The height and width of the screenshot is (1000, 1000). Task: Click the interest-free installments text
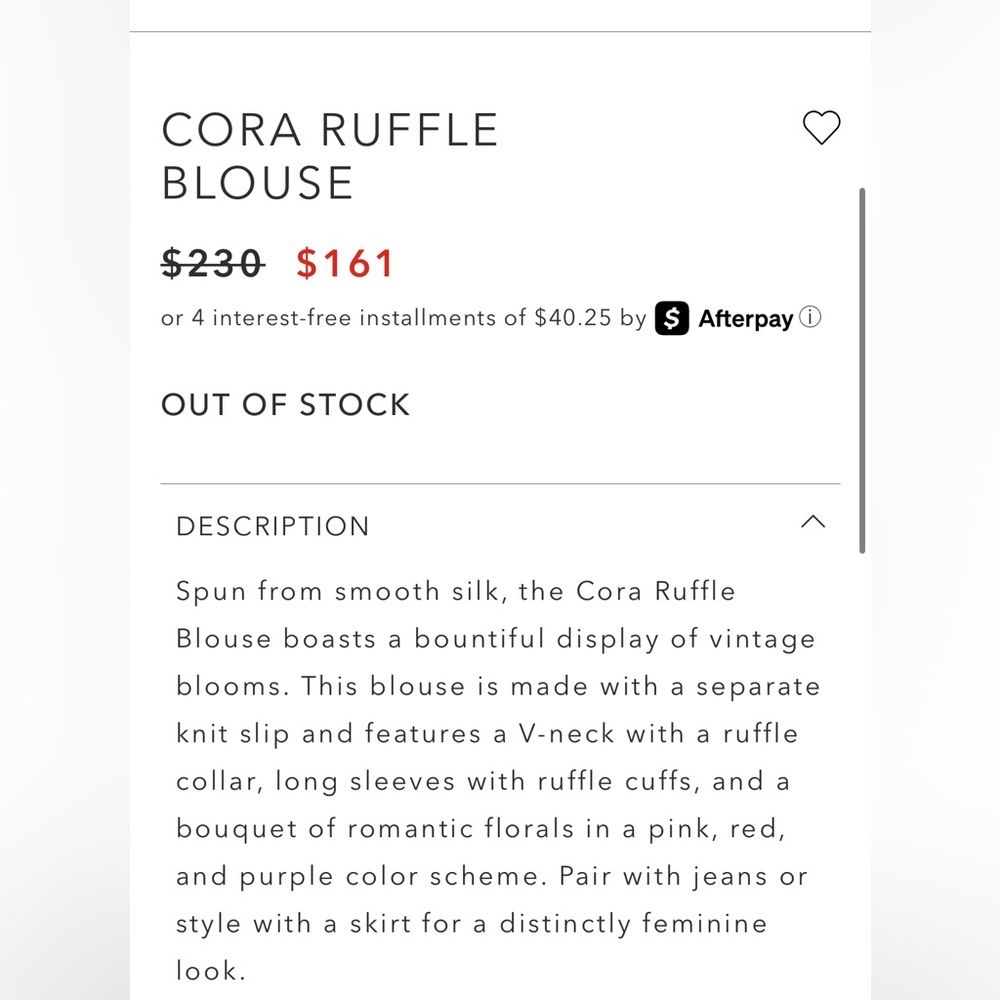click(400, 318)
